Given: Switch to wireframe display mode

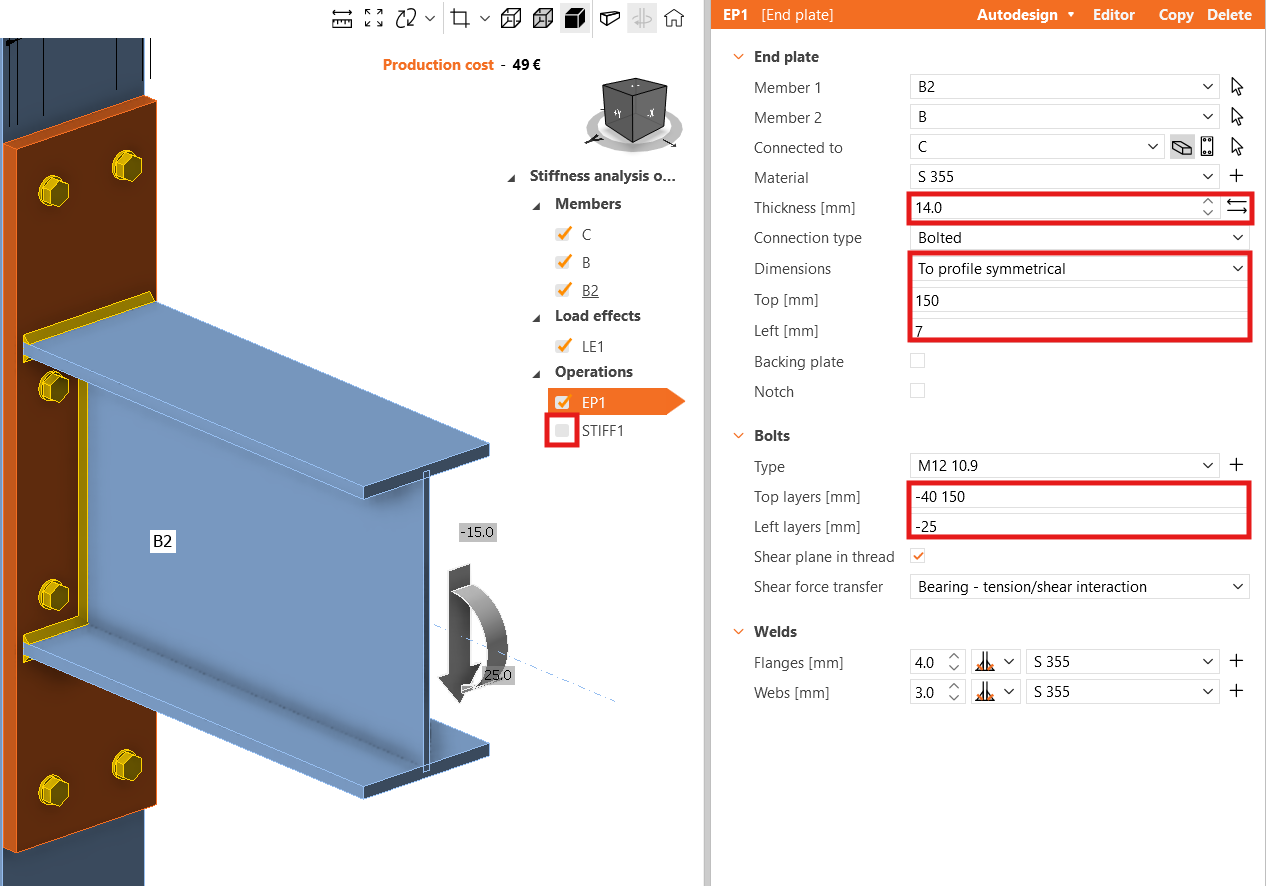Looking at the screenshot, I should 511,18.
